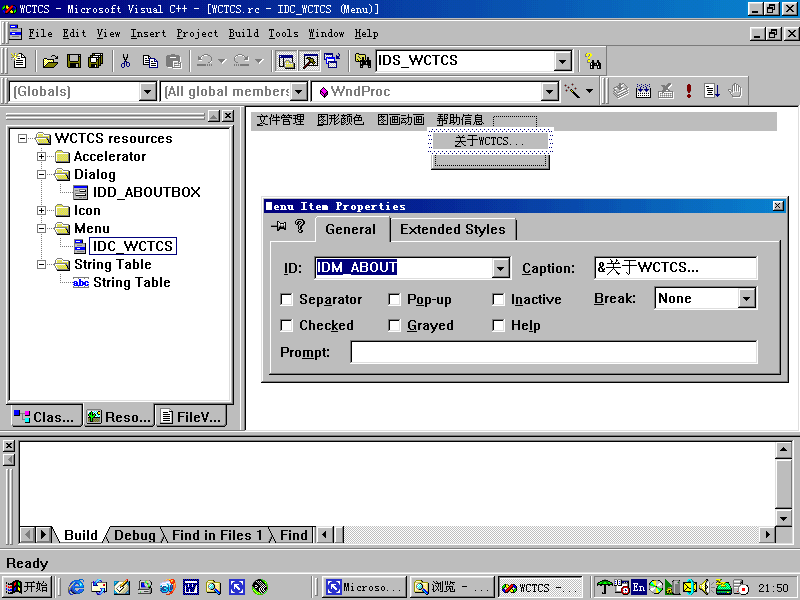Expand the Accelerator folder in resource tree
800x600 pixels.
pos(42,157)
